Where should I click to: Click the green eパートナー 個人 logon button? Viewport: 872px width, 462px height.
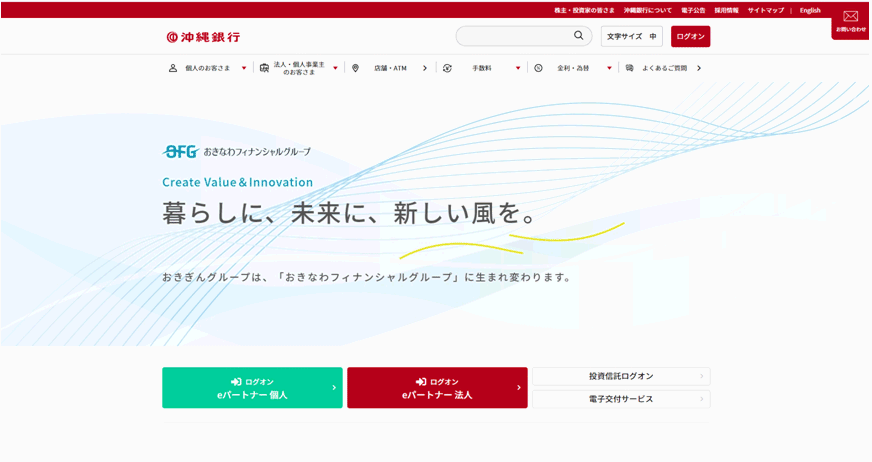(x=252, y=388)
